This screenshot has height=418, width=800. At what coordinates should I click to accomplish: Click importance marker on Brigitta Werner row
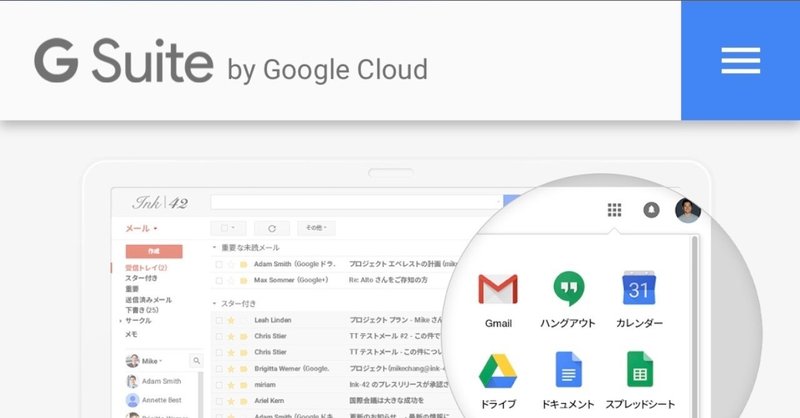pyautogui.click(x=244, y=368)
